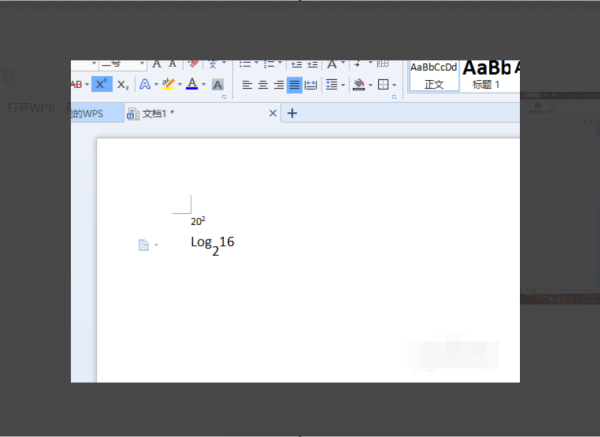The image size is (600, 437).
Task: Align text to the right
Action: pyautogui.click(x=278, y=85)
